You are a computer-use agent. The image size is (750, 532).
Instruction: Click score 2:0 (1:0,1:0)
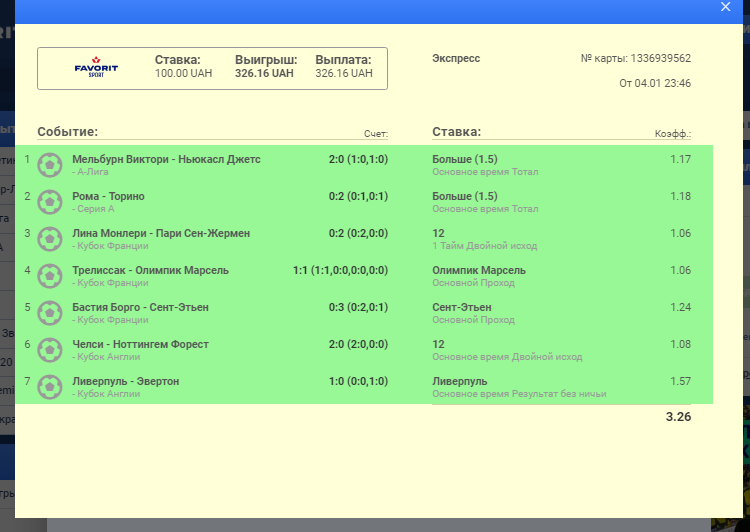pos(358,159)
